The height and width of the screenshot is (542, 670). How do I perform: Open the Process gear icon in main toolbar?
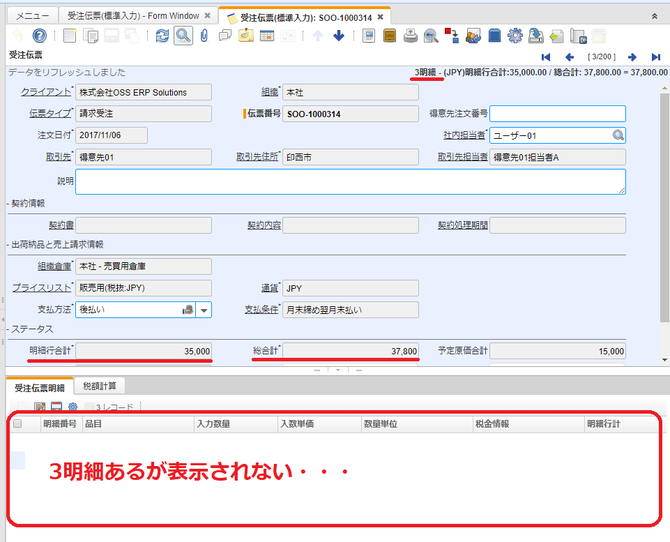(515, 35)
